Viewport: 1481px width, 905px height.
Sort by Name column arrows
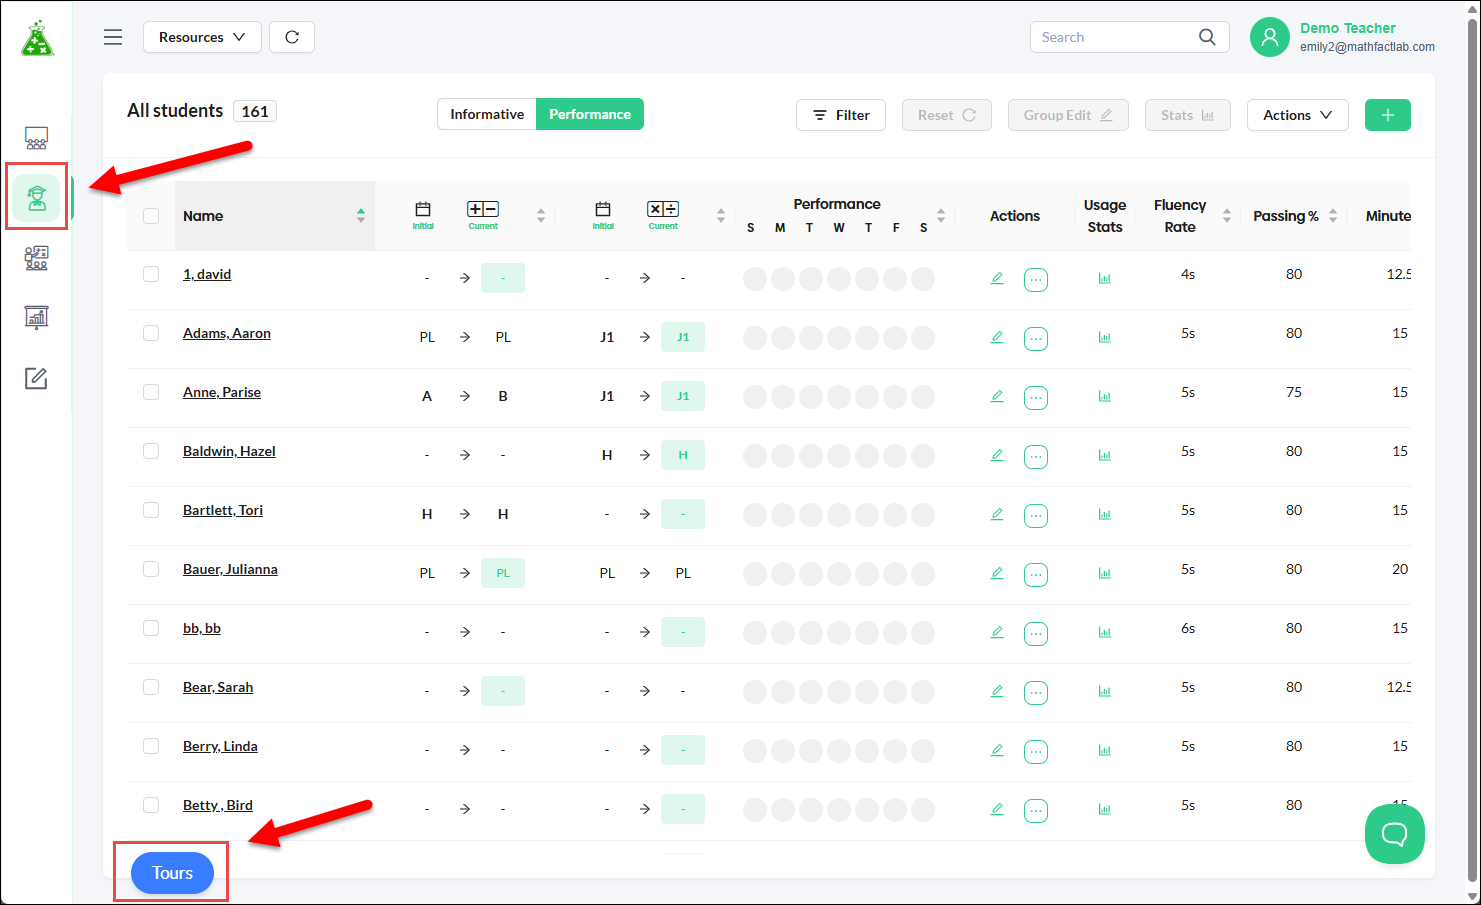[x=361, y=216]
